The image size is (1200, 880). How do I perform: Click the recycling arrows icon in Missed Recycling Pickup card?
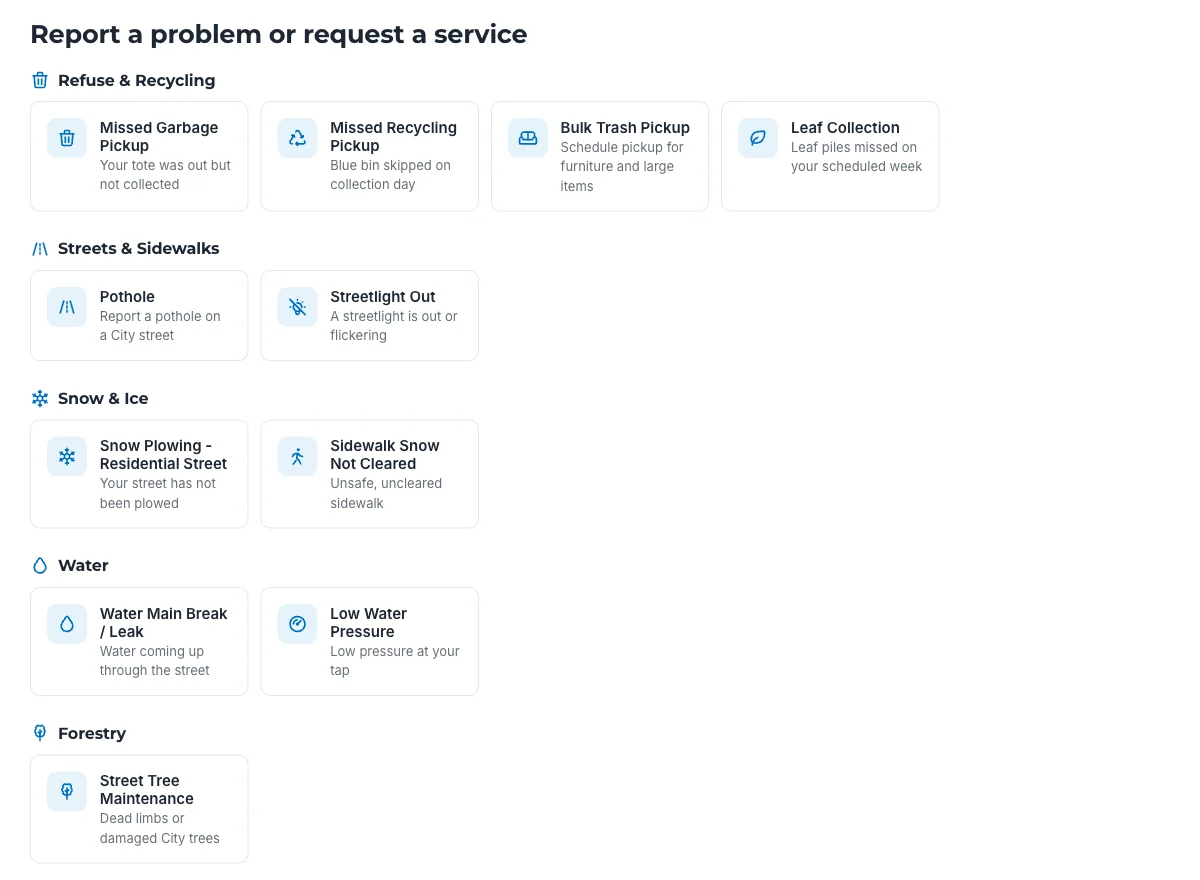tap(297, 138)
